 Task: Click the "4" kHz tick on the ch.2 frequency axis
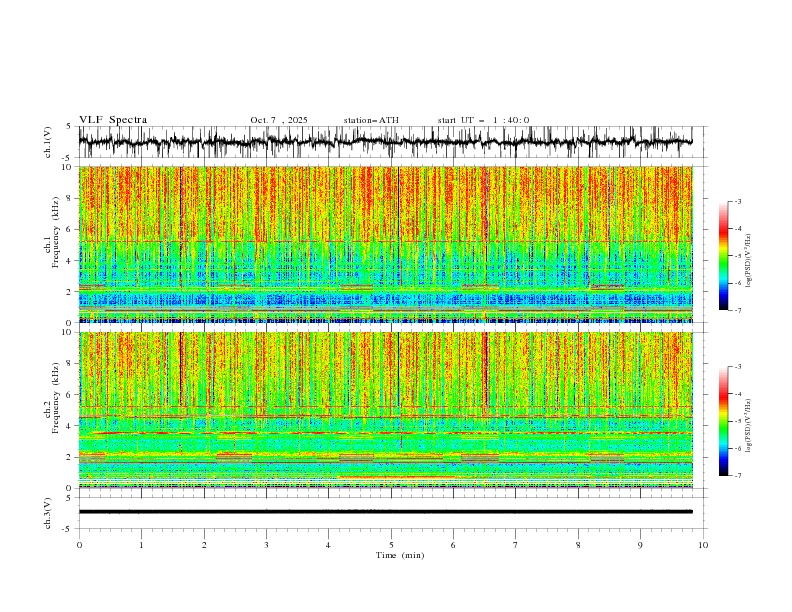[71, 426]
